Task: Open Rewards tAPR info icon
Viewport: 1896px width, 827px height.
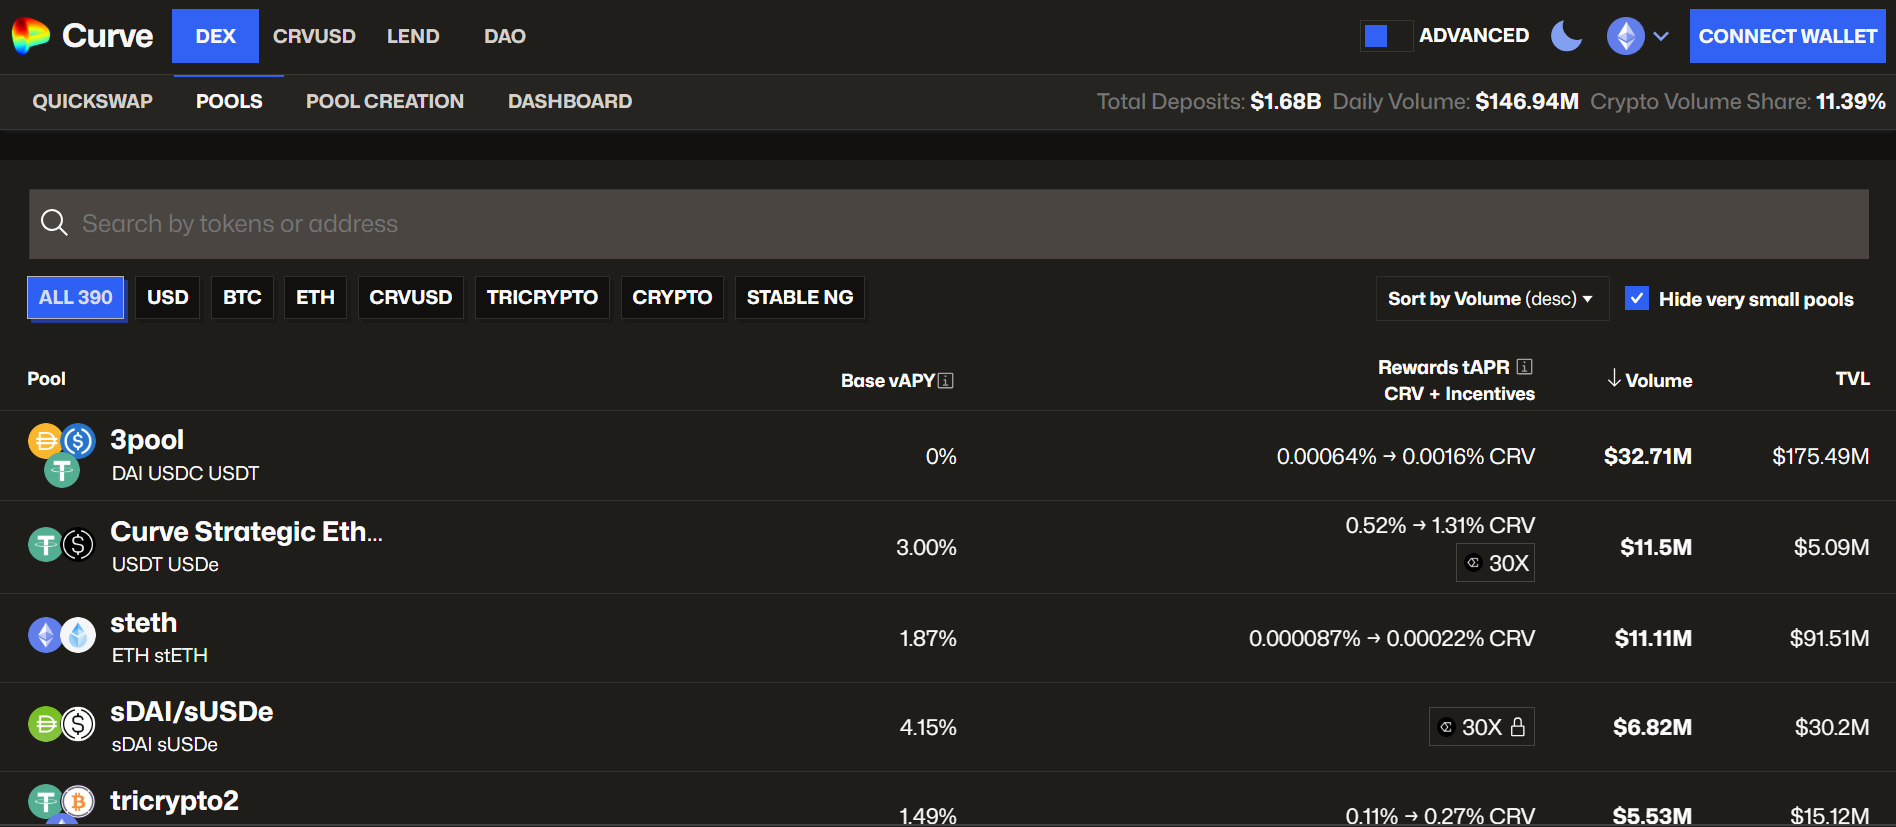Action: (1524, 367)
